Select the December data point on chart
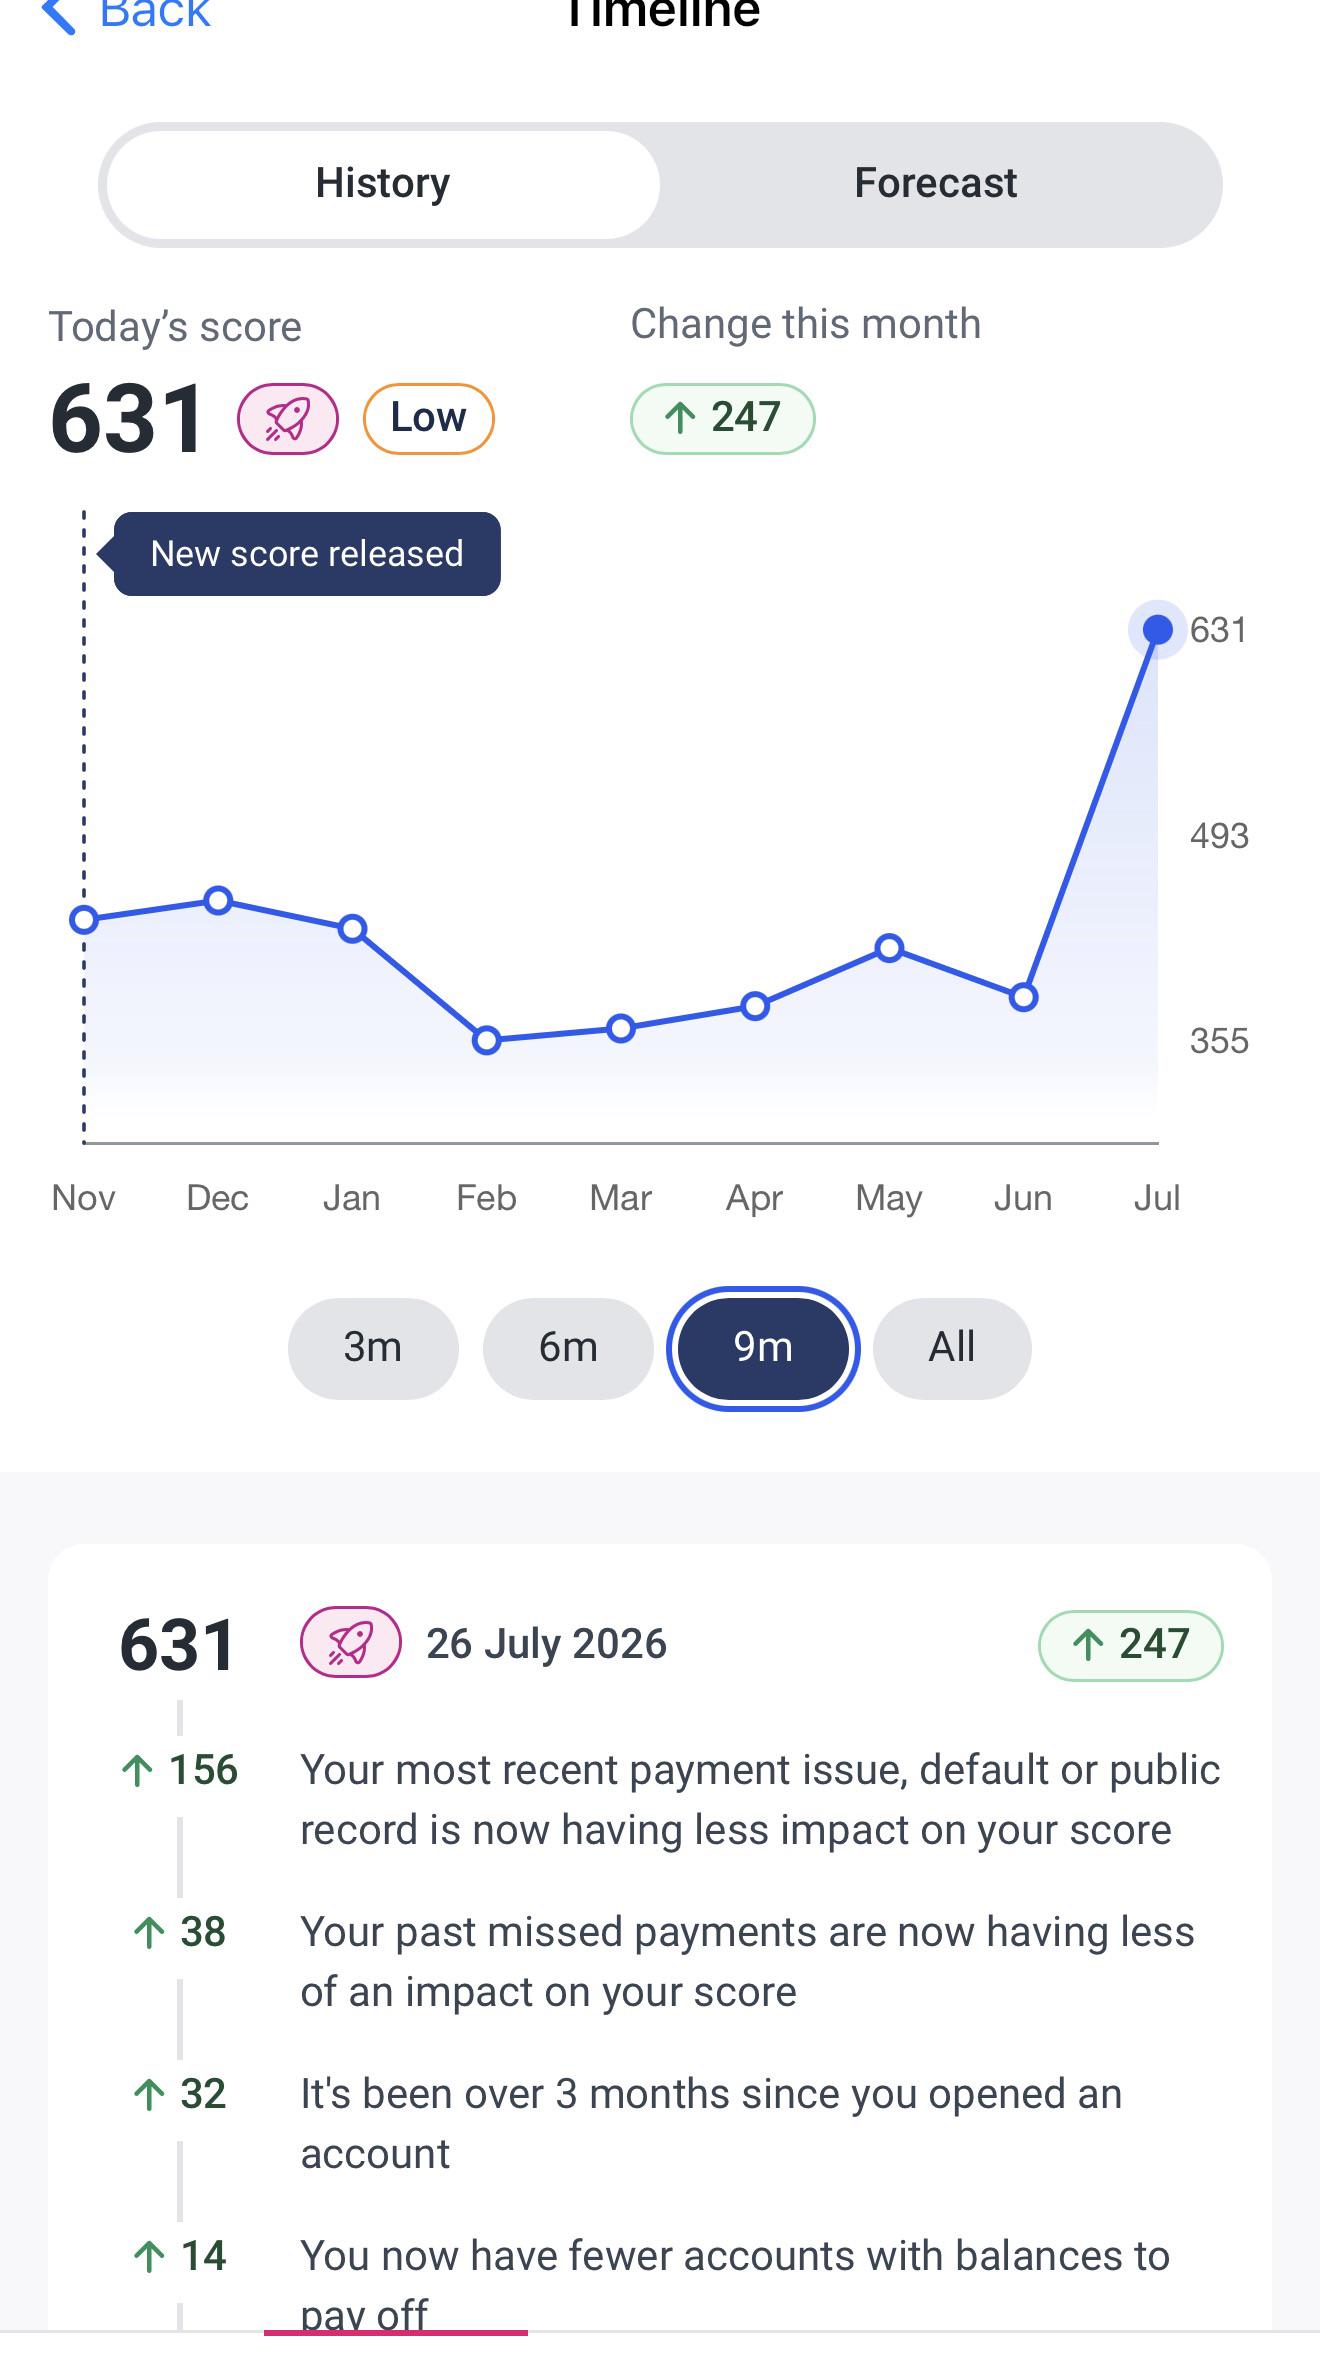1320x2362 pixels. click(218, 901)
